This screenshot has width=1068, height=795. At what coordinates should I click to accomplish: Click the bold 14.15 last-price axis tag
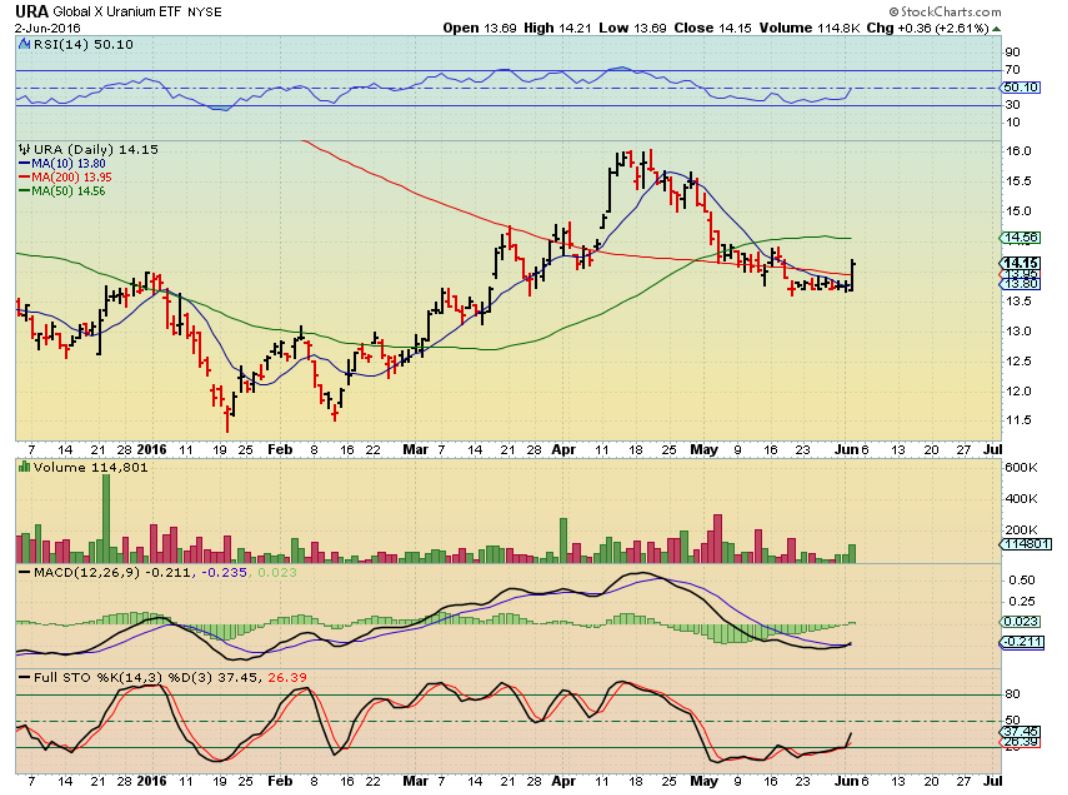click(x=1020, y=263)
